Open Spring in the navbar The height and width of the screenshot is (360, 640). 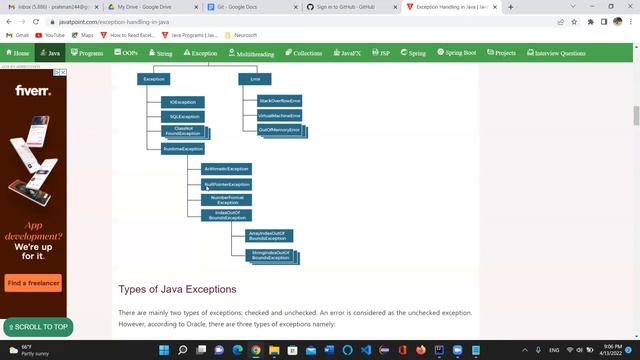(413, 53)
